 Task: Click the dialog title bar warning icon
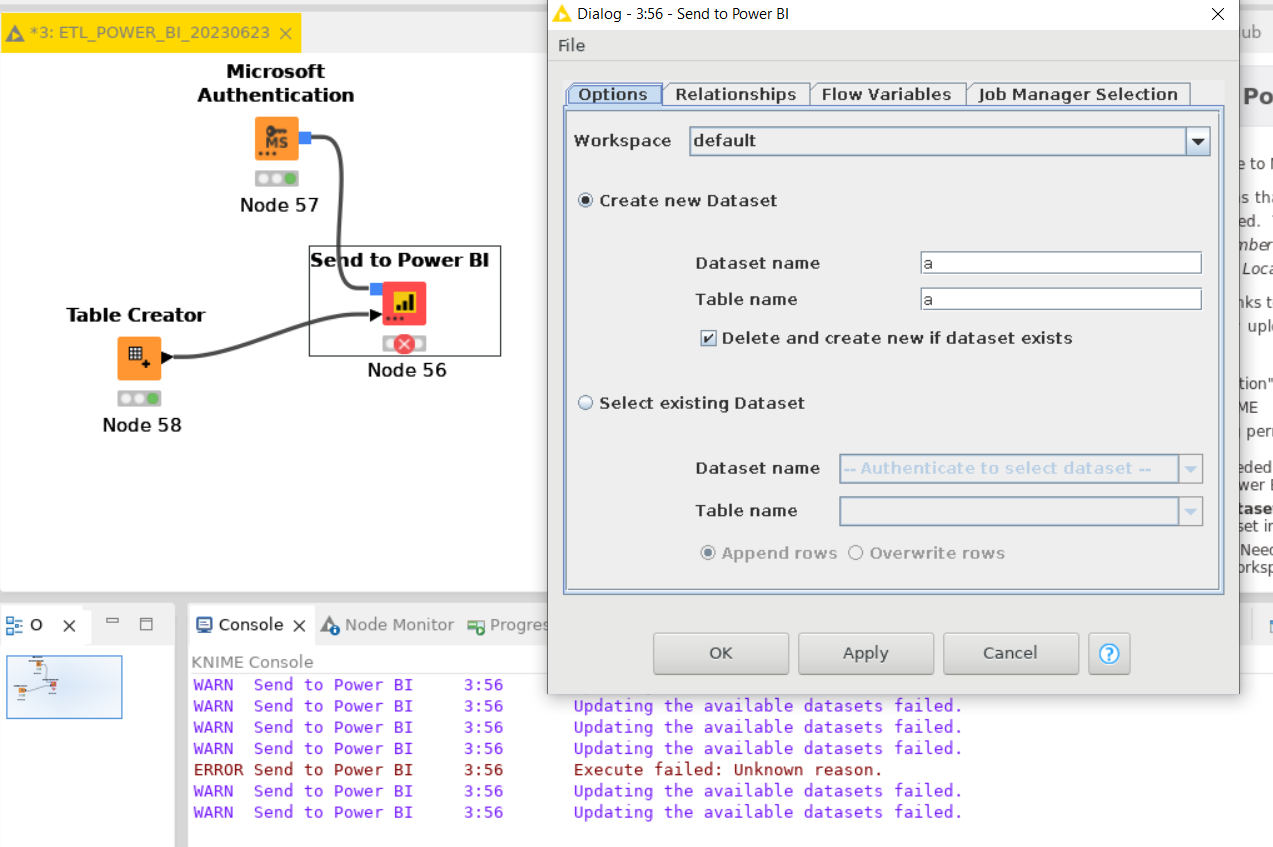562,14
